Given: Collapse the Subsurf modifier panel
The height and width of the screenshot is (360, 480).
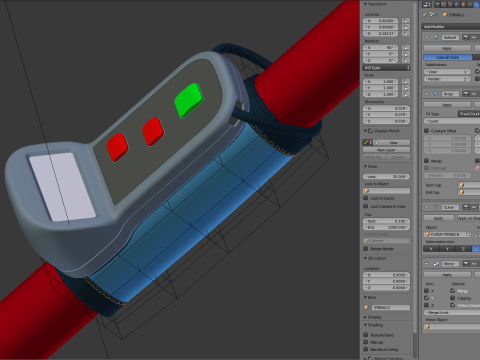Looking at the screenshot, I should (427, 37).
